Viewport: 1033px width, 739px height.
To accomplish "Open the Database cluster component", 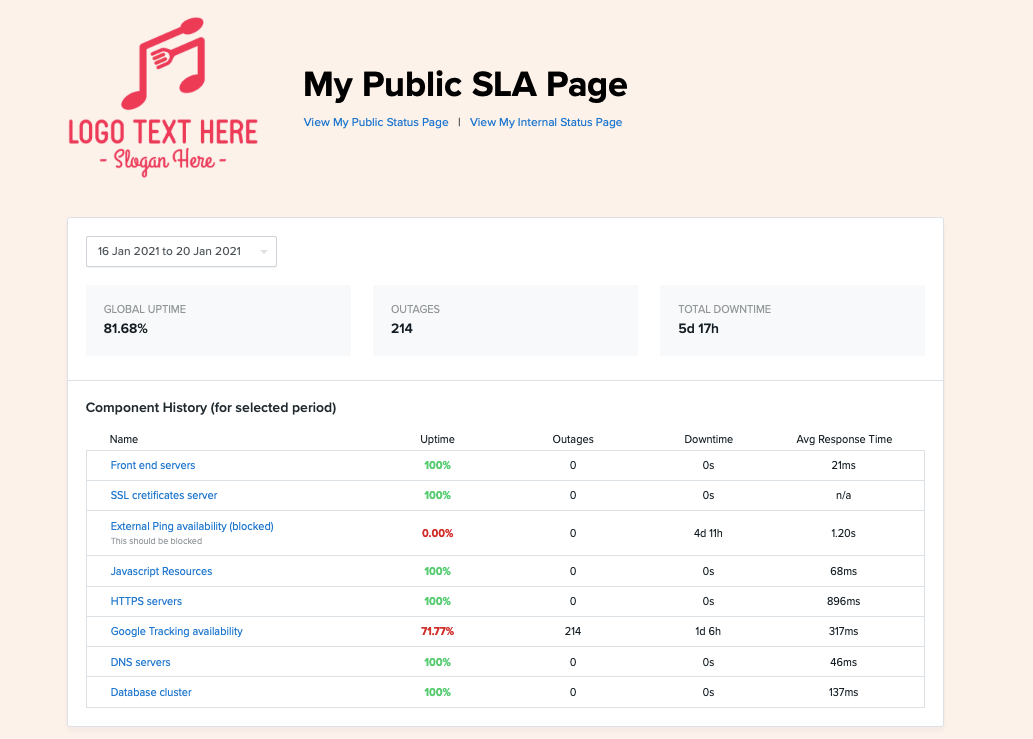I will point(151,692).
